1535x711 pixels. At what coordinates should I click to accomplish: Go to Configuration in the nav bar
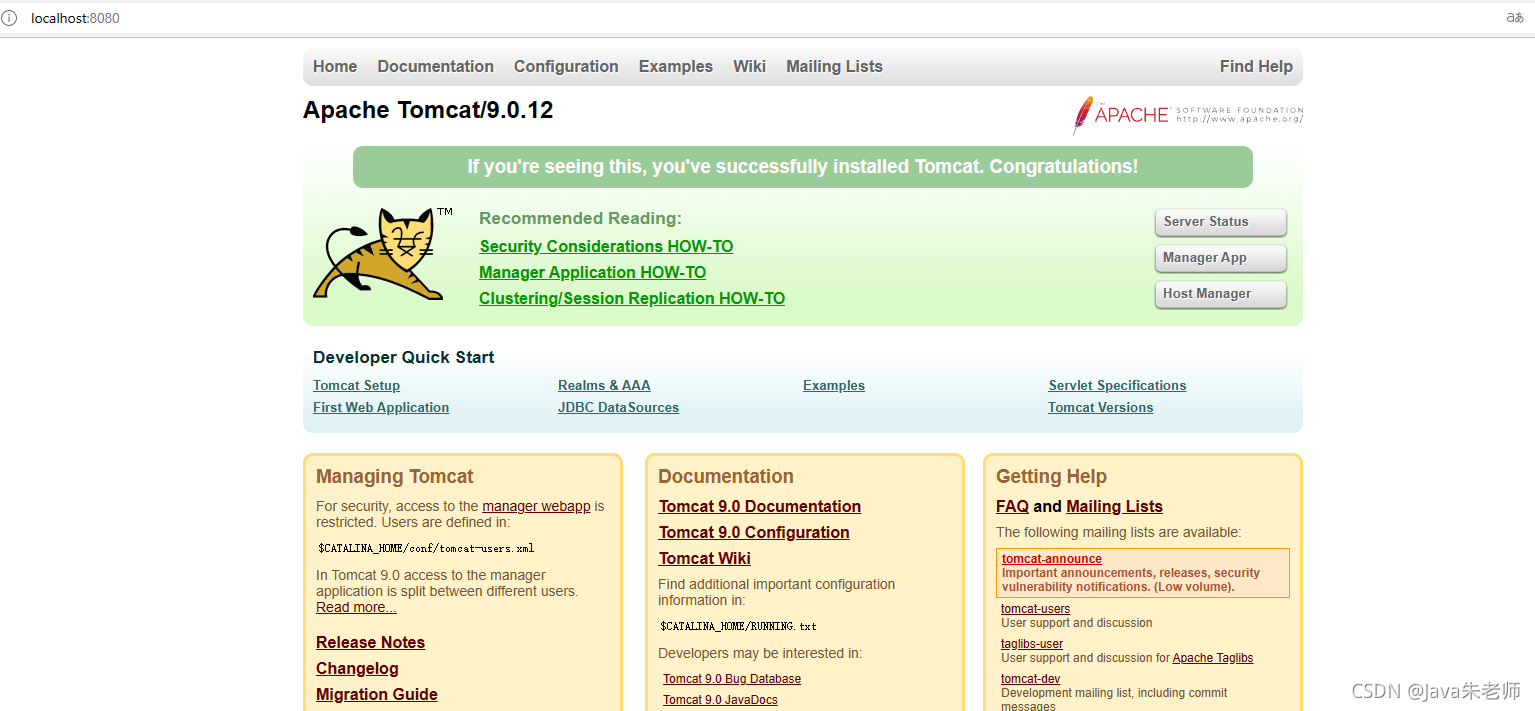(566, 66)
